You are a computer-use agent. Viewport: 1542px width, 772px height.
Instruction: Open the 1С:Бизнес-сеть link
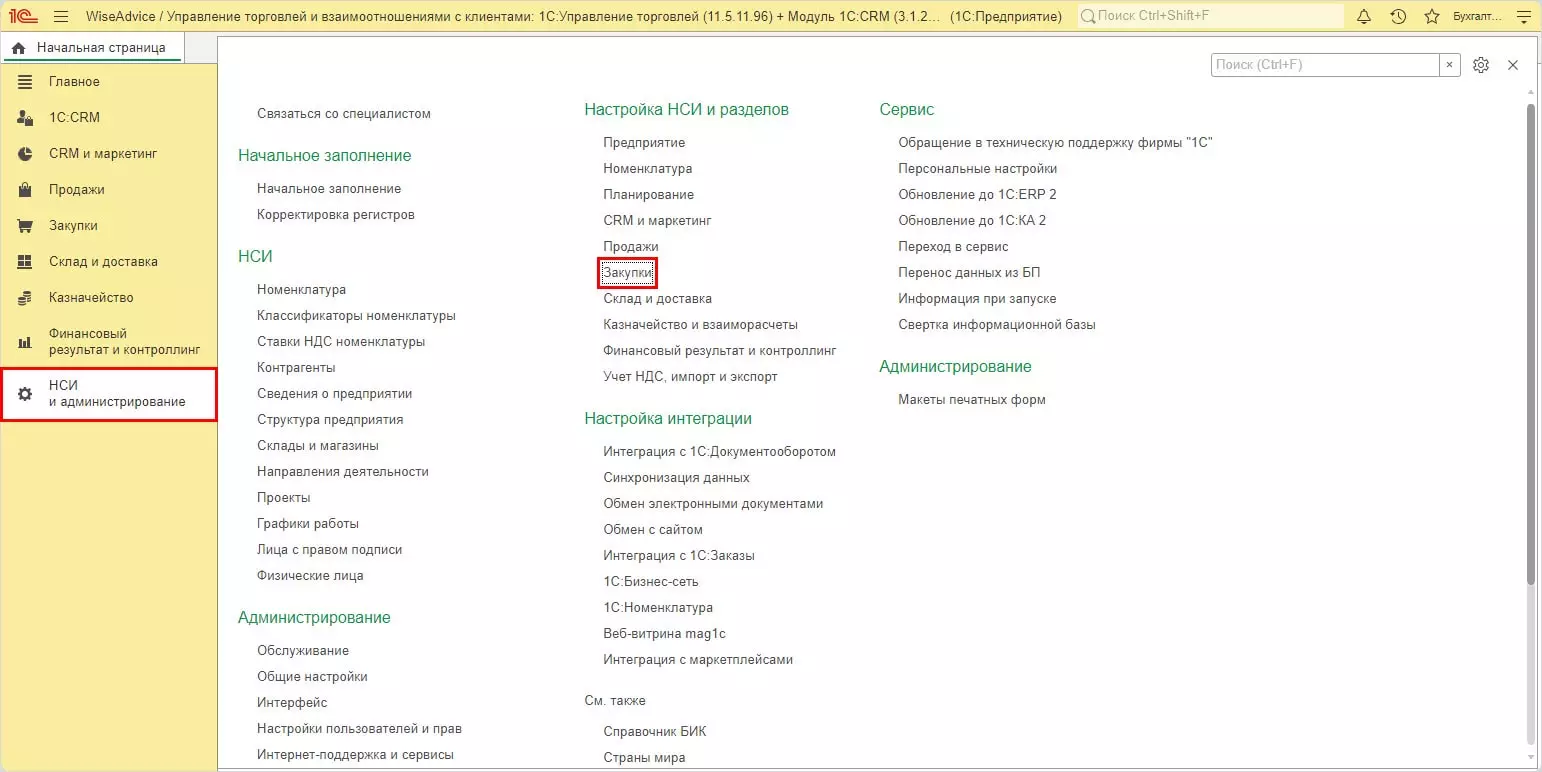pos(651,582)
